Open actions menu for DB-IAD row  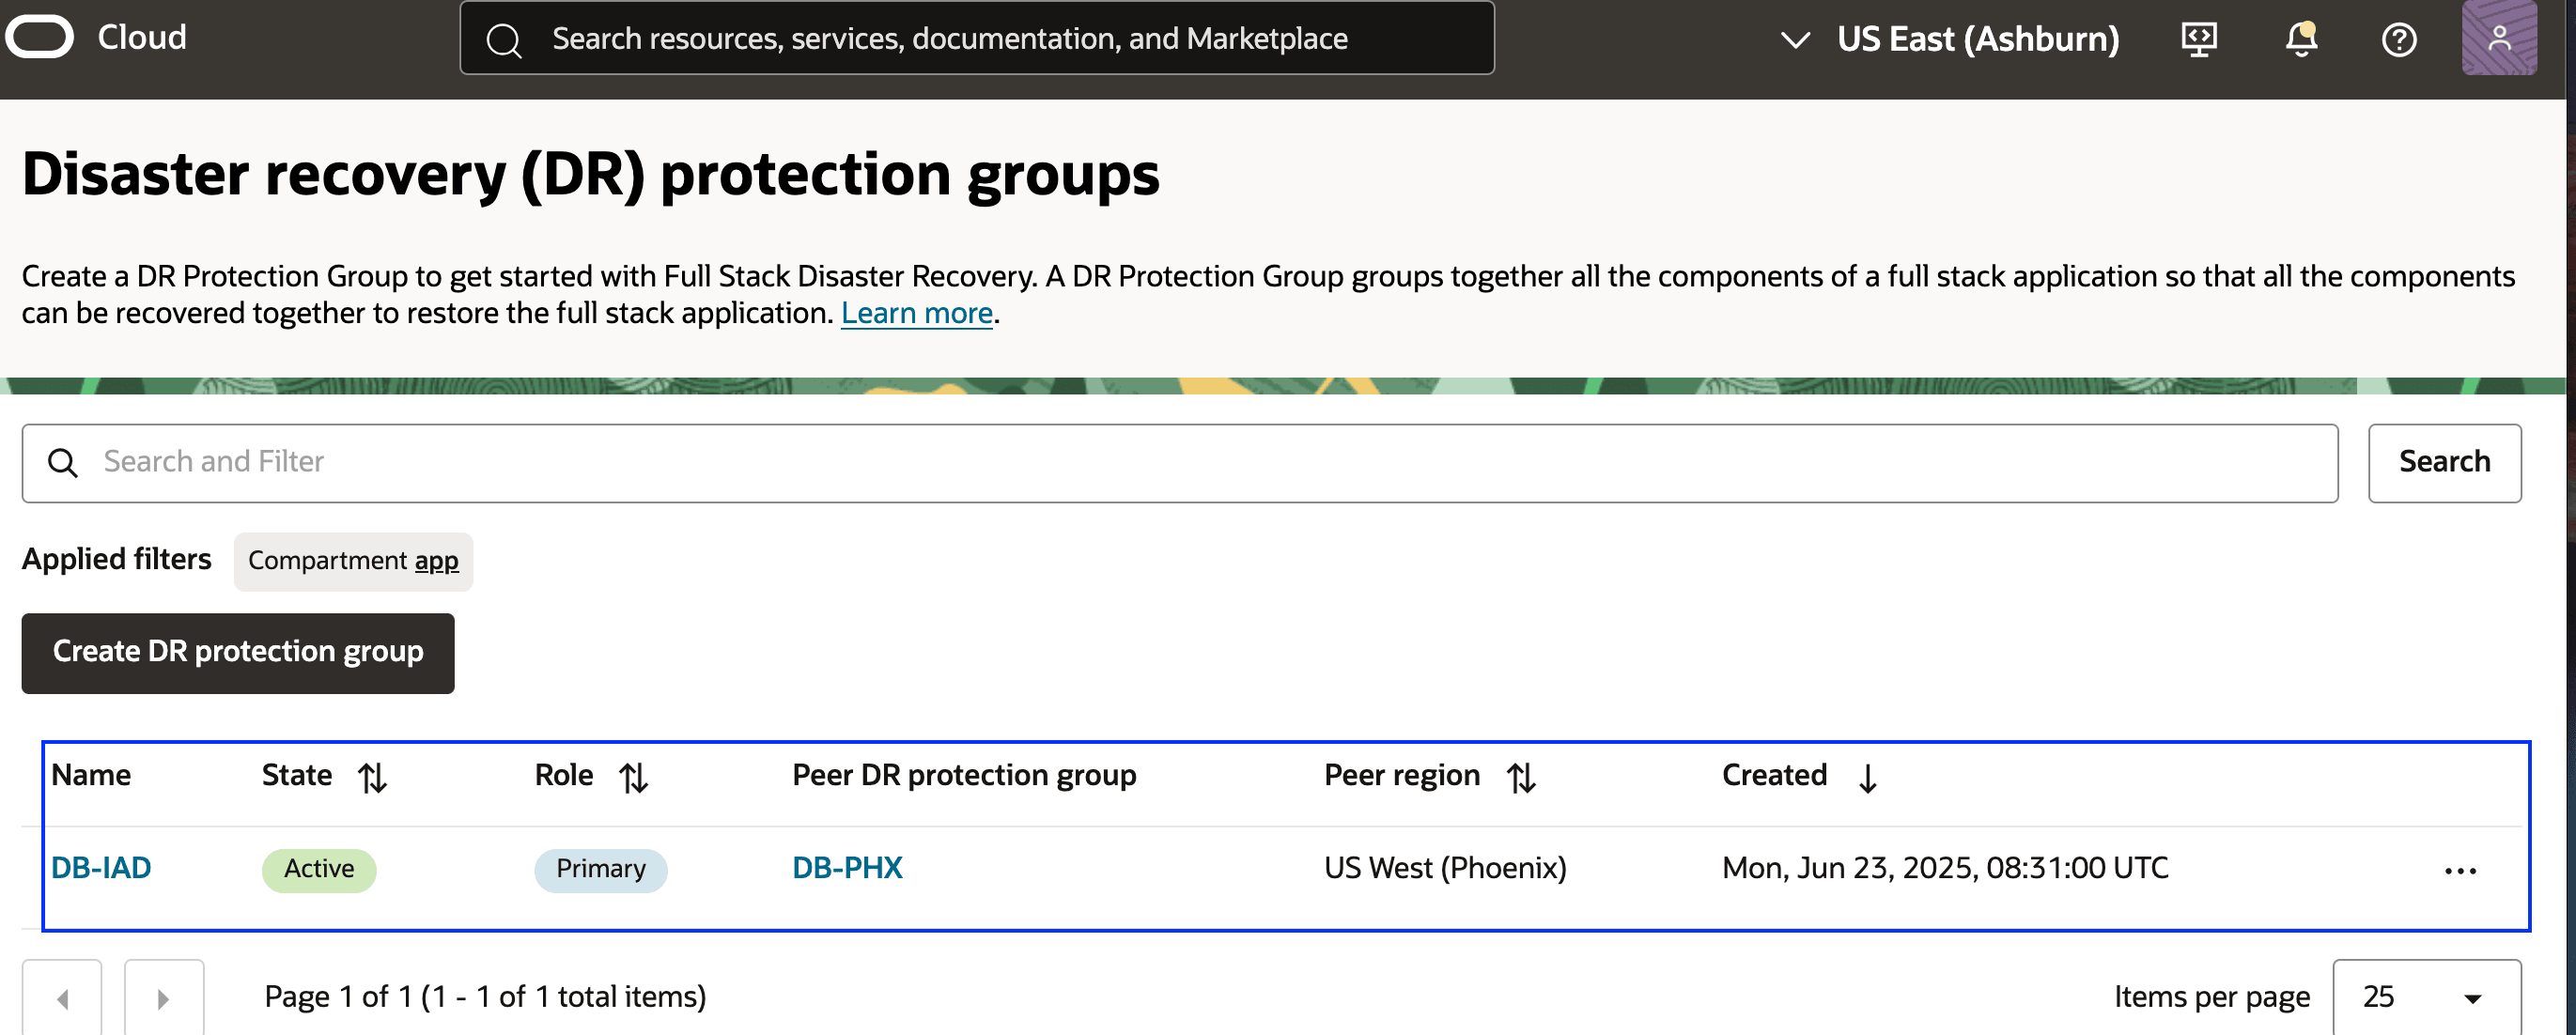pos(2459,870)
